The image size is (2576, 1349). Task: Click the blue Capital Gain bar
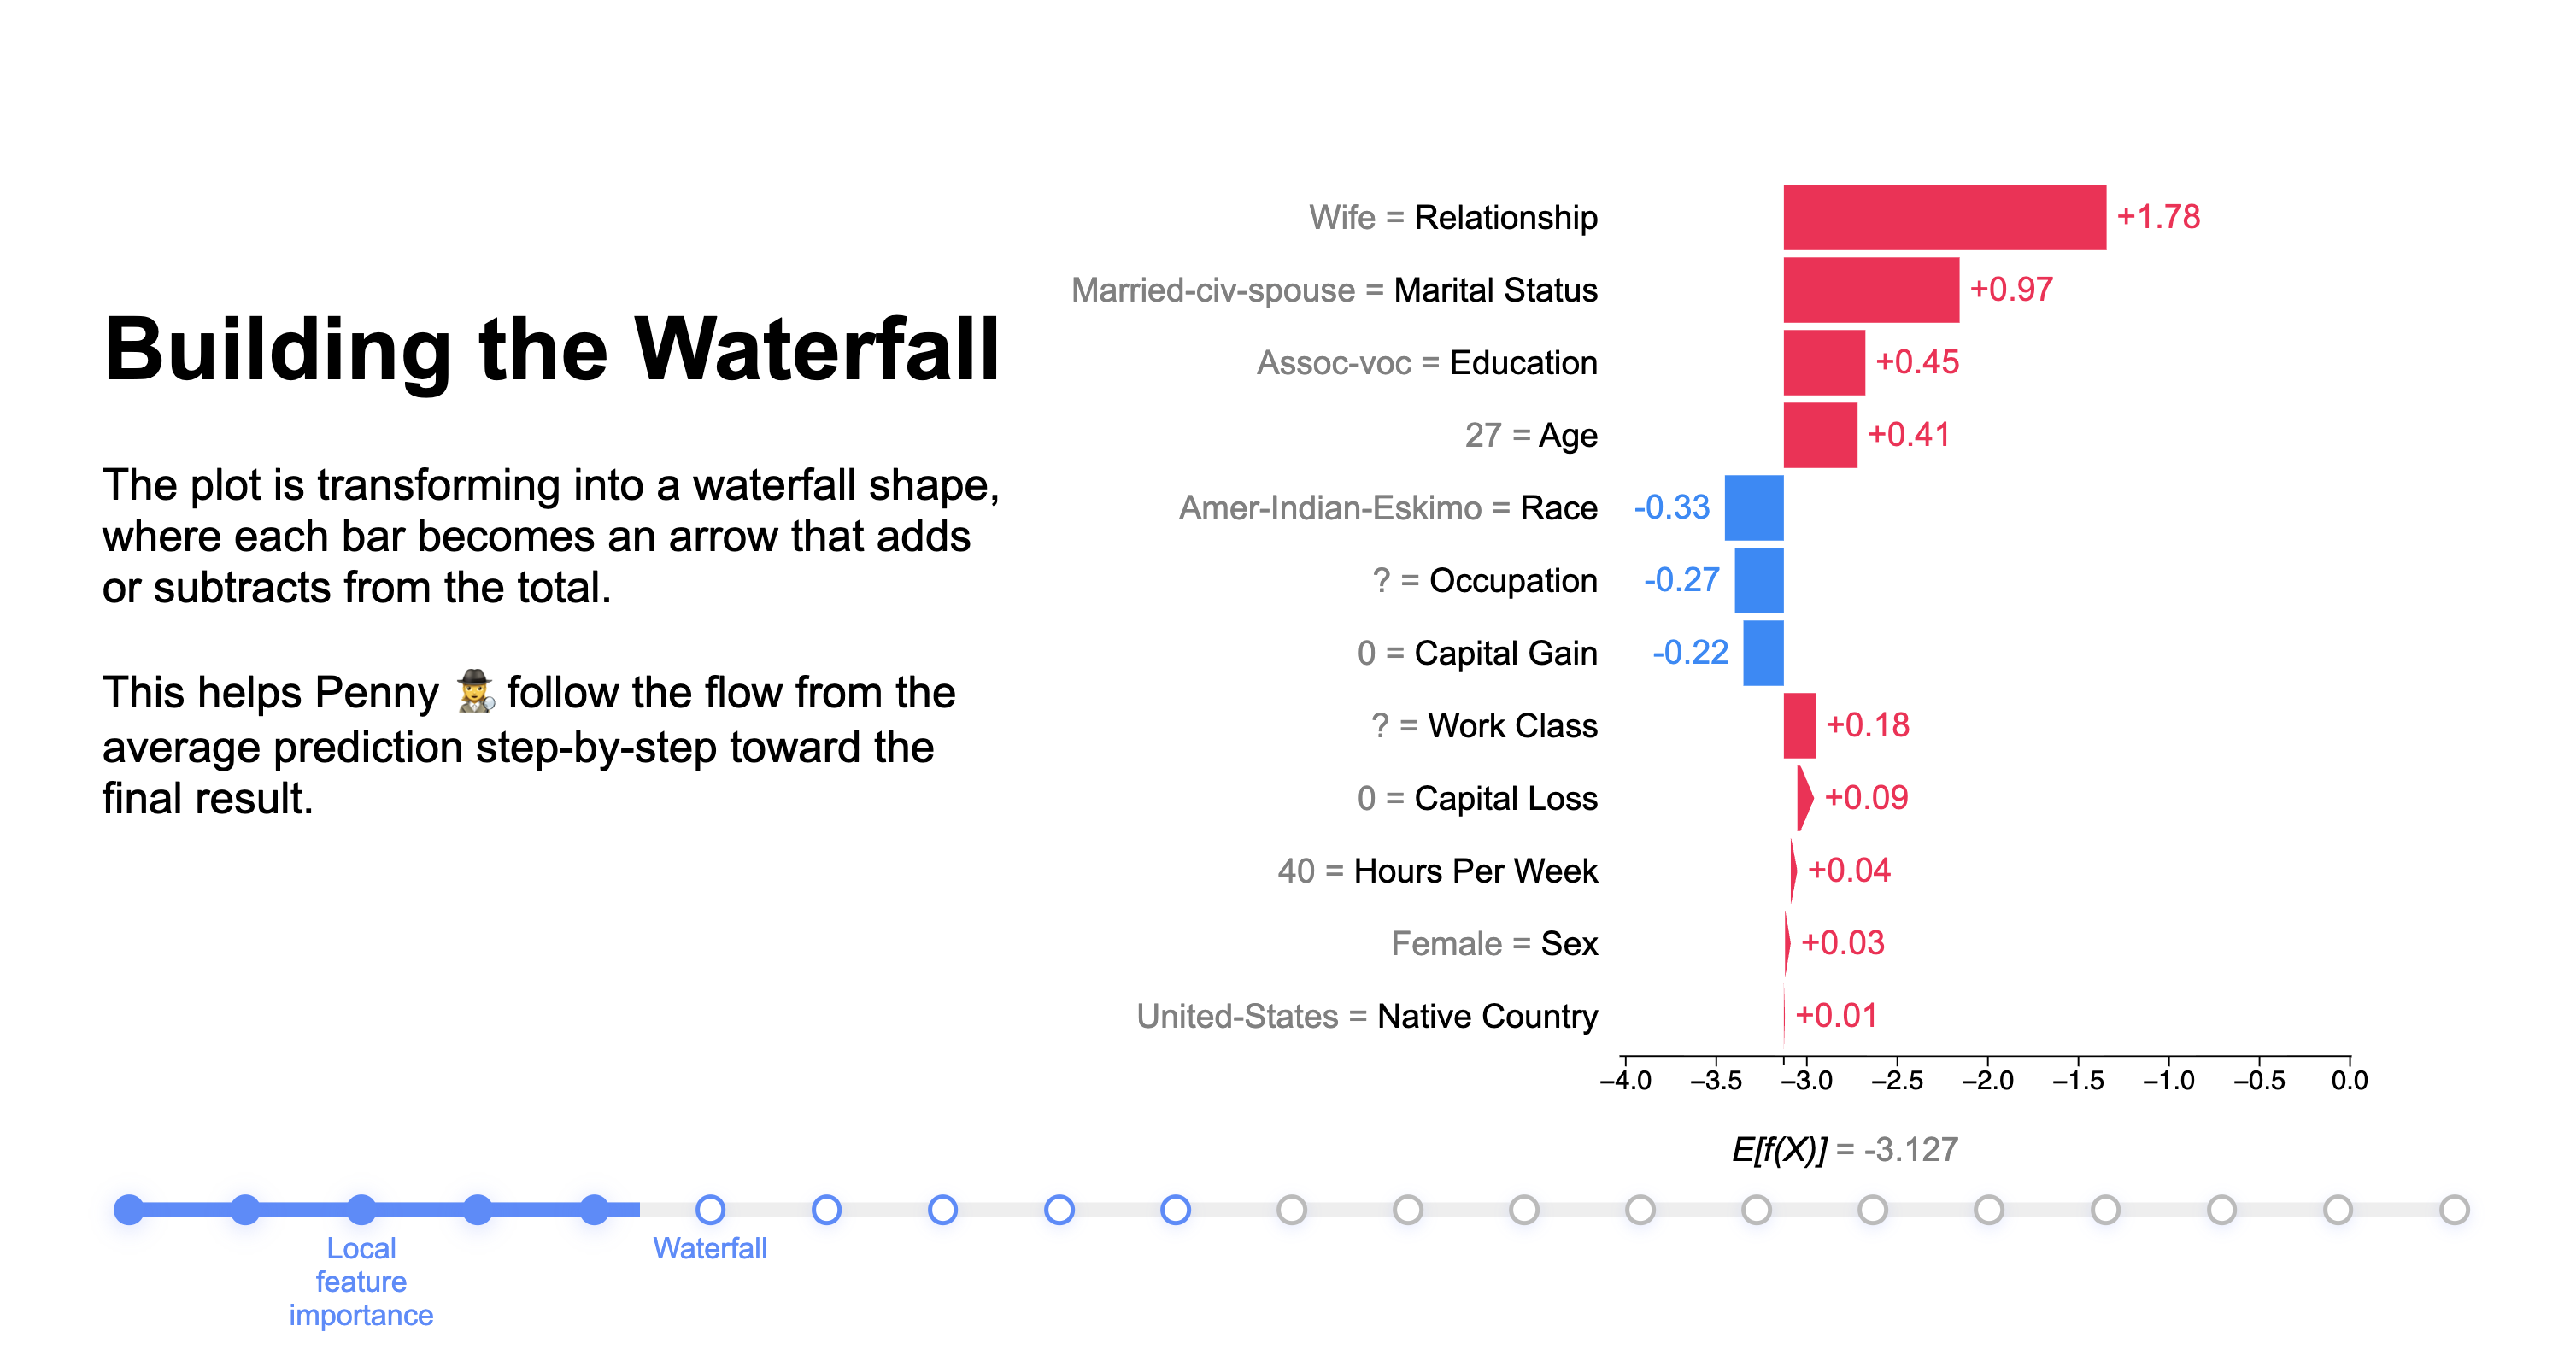(x=1762, y=653)
